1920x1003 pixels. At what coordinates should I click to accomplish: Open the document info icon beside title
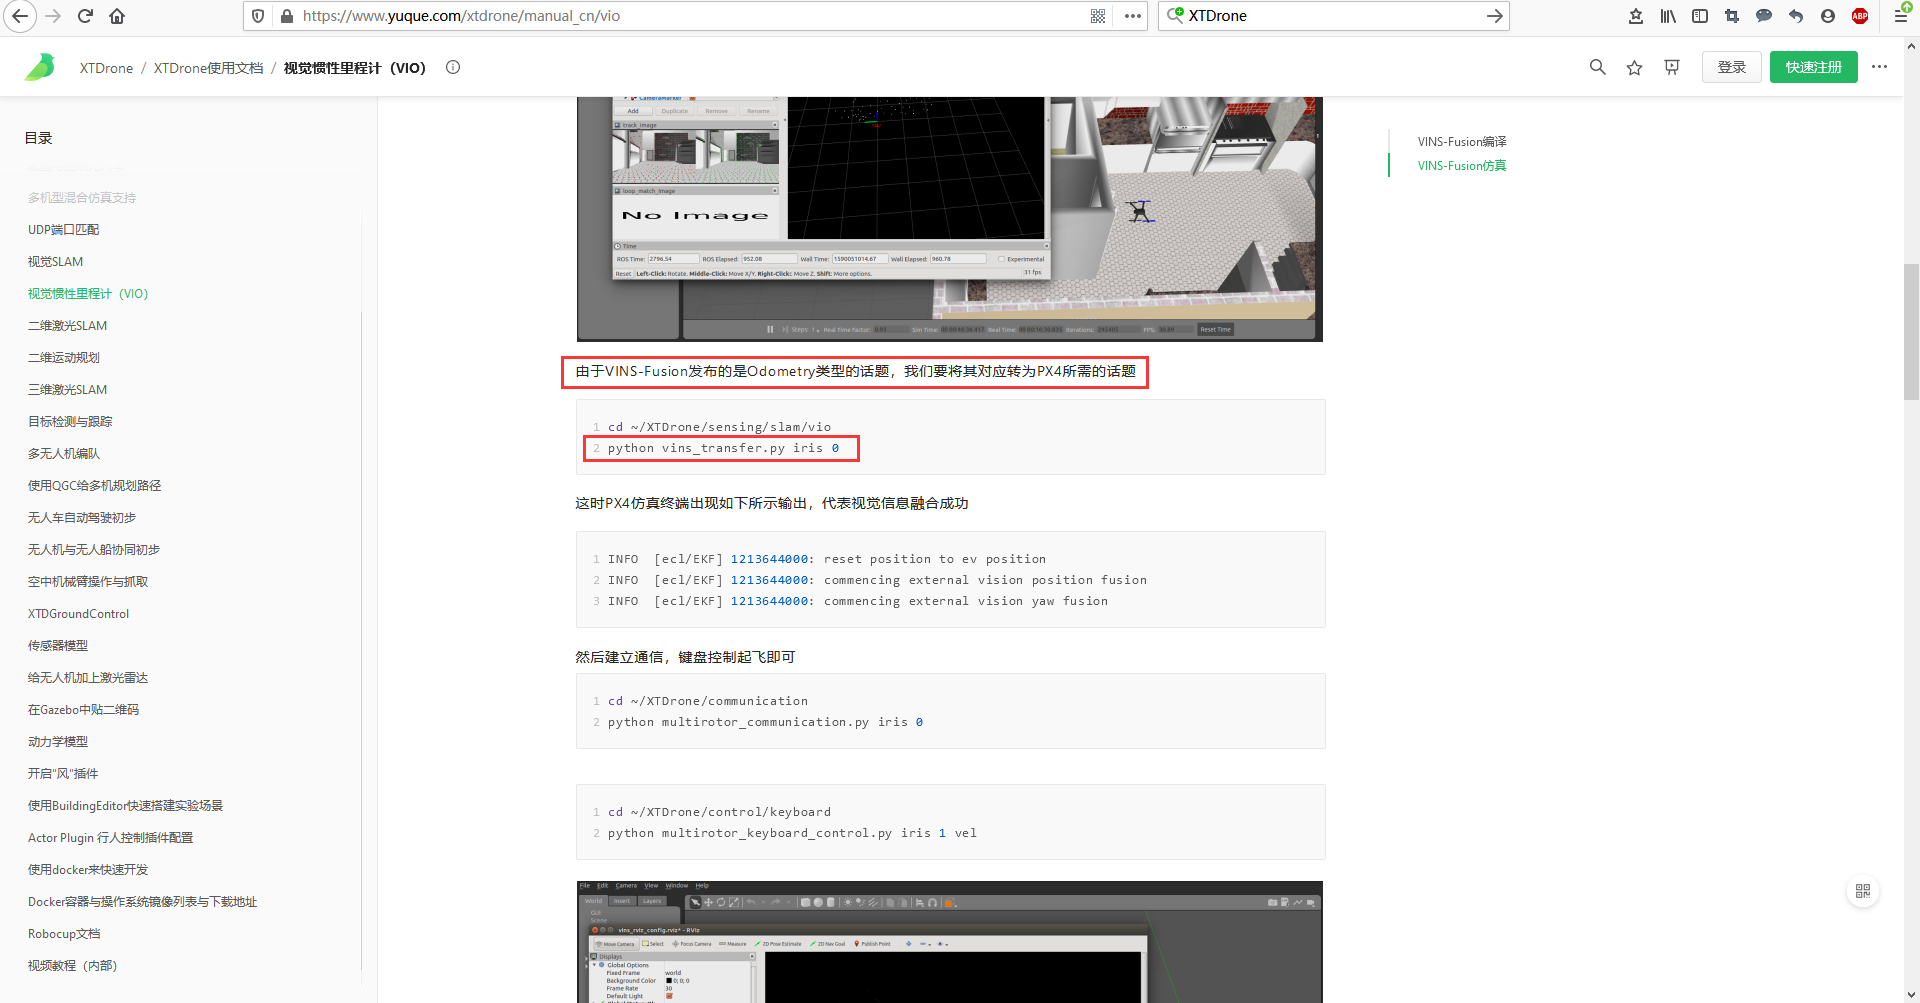pos(453,67)
